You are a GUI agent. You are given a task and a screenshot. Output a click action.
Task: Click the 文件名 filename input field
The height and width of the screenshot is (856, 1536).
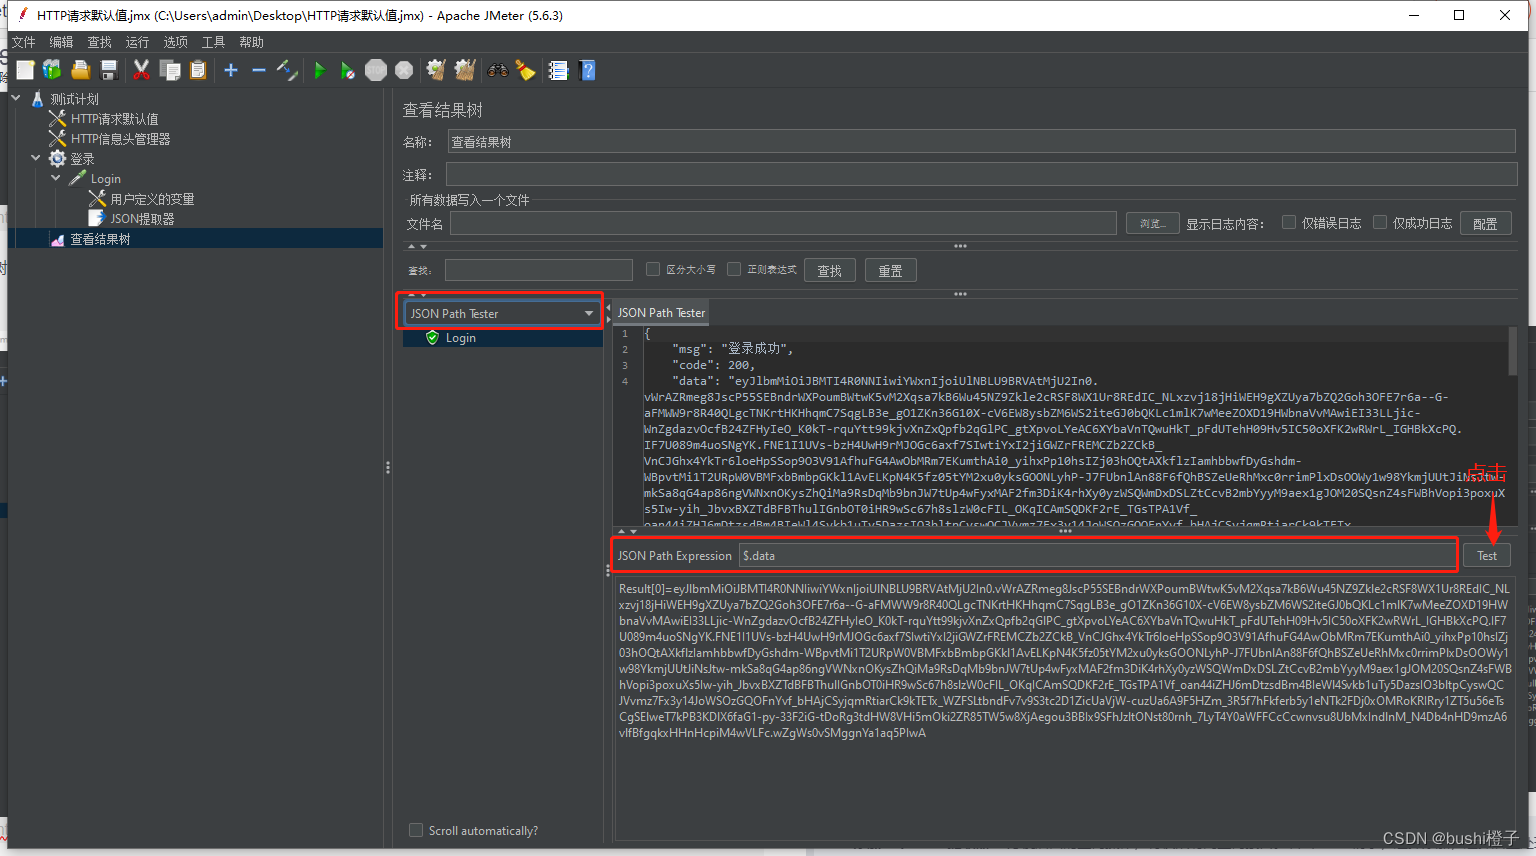pos(783,224)
